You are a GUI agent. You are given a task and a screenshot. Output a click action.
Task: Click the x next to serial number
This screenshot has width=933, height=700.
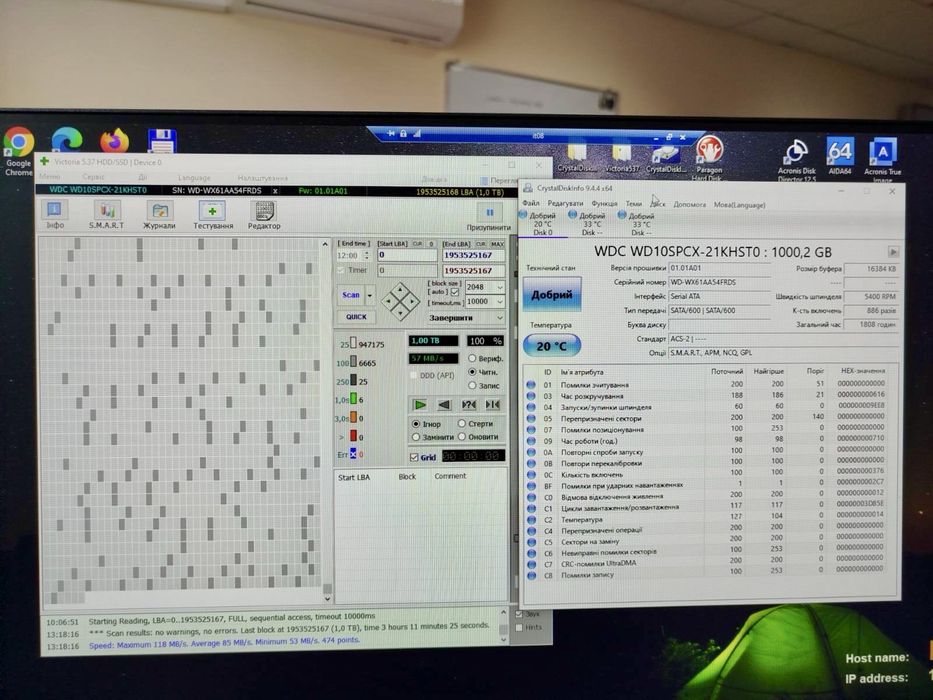tap(275, 191)
